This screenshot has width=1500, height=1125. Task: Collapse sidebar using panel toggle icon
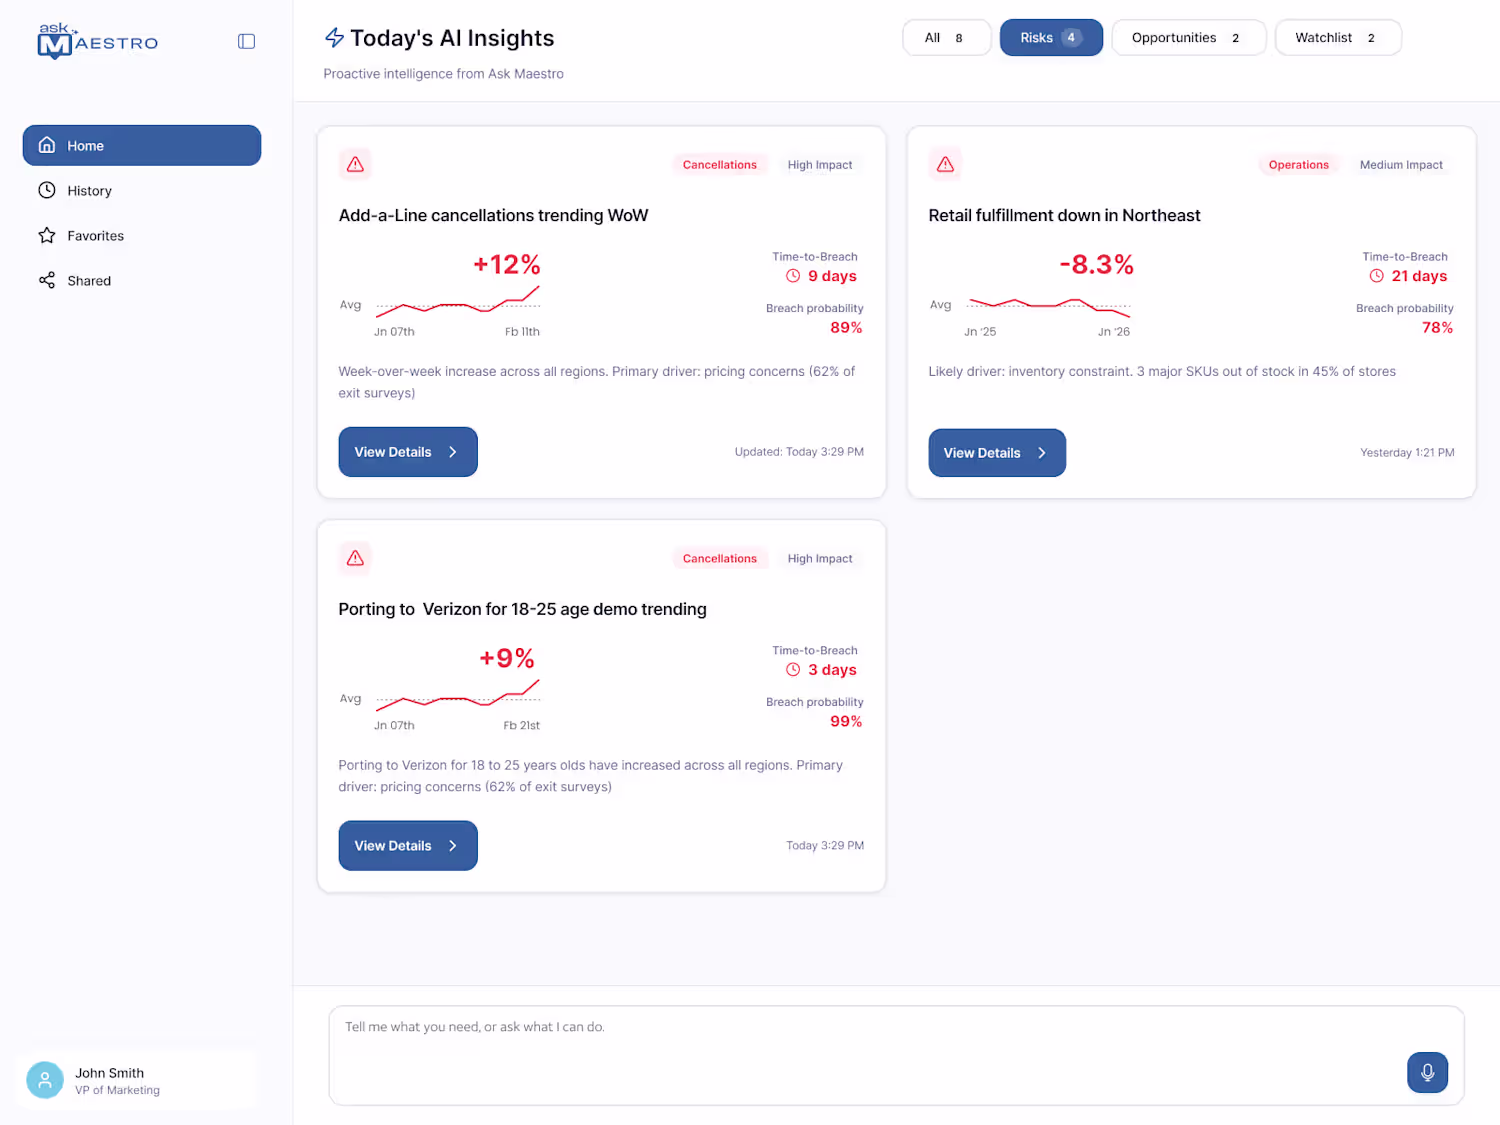pyautogui.click(x=246, y=41)
